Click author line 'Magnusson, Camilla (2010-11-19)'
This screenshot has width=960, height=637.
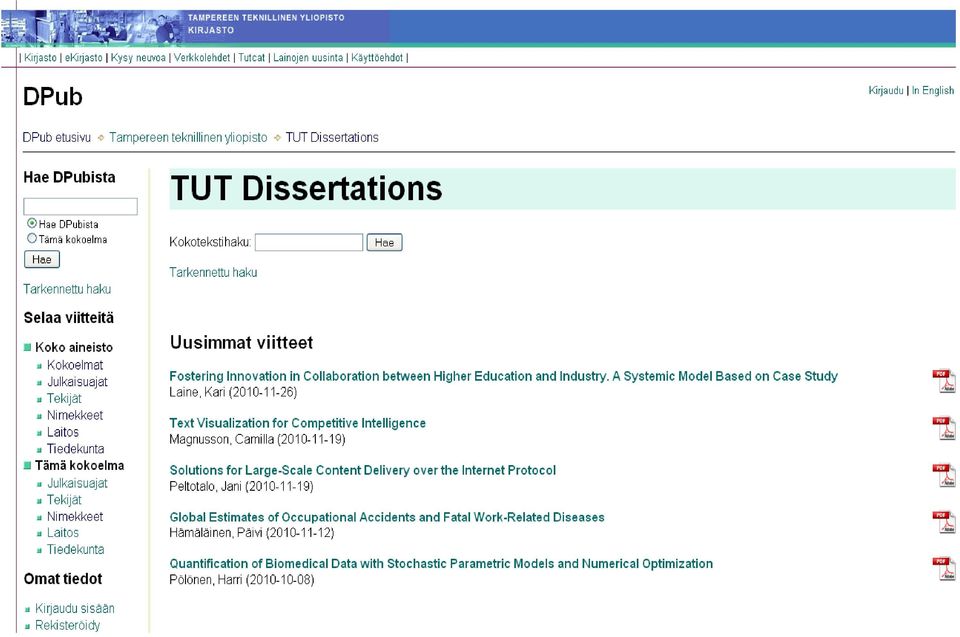pos(257,439)
